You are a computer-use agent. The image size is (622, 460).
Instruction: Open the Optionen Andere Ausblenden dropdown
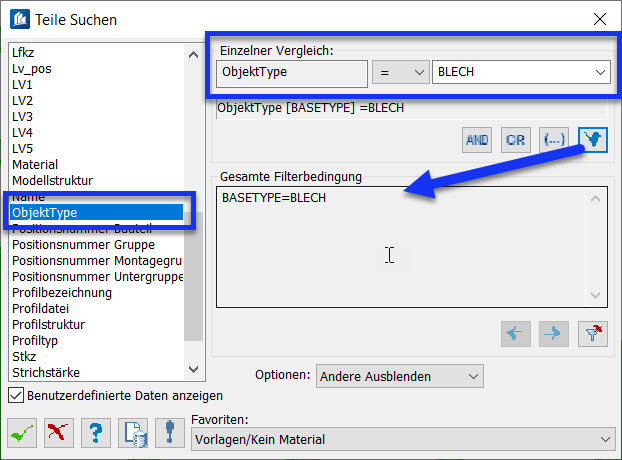pyautogui.click(x=400, y=376)
